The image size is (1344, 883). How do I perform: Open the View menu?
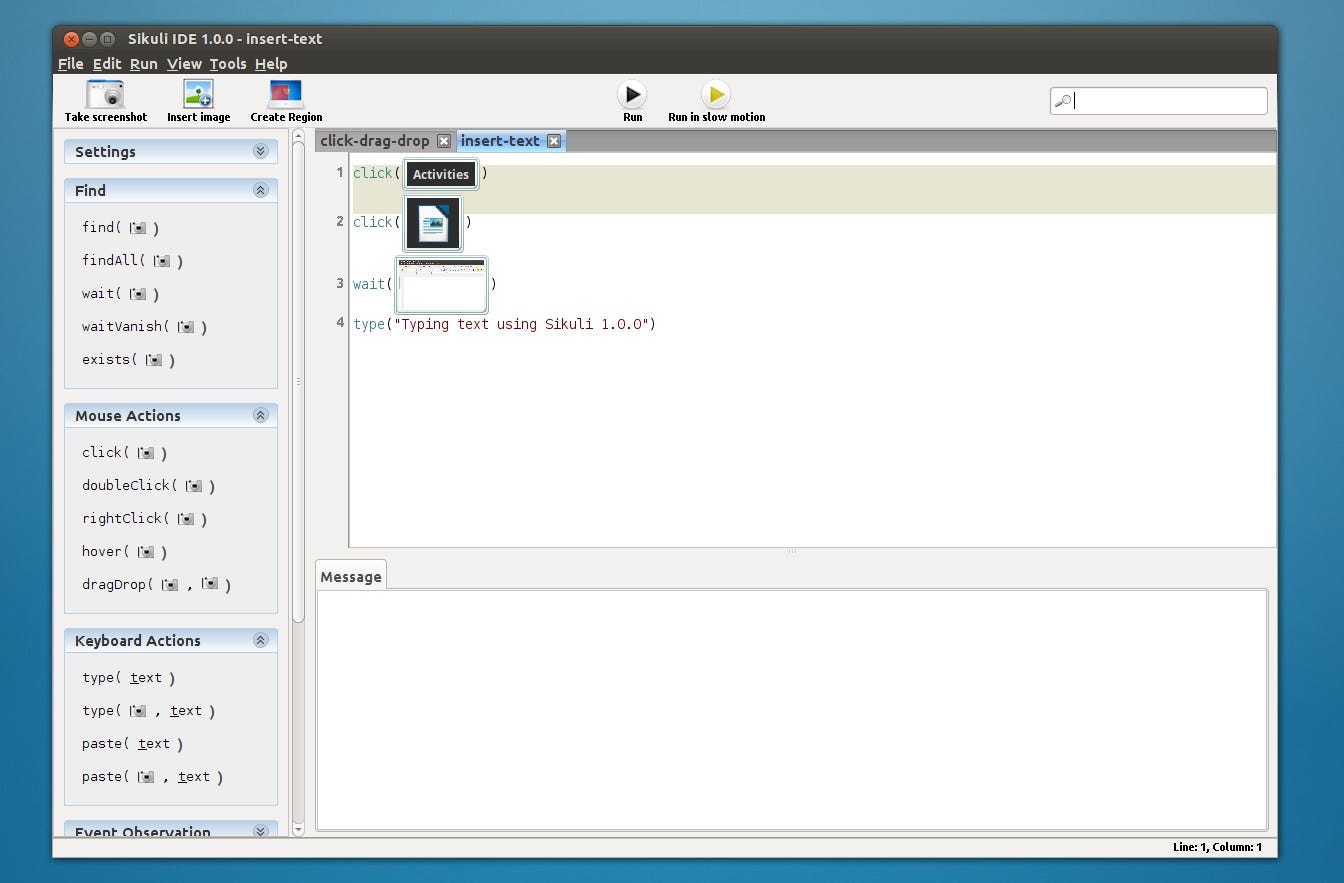coord(184,64)
